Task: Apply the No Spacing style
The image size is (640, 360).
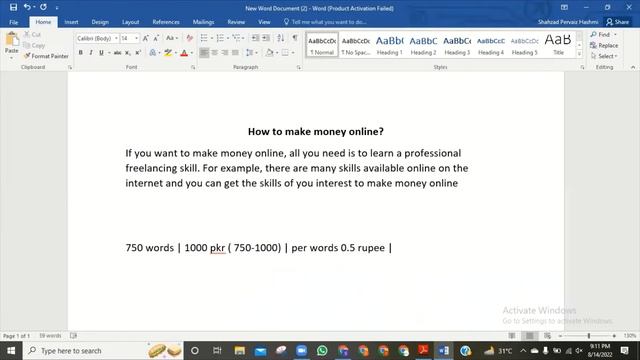Action: [356, 45]
